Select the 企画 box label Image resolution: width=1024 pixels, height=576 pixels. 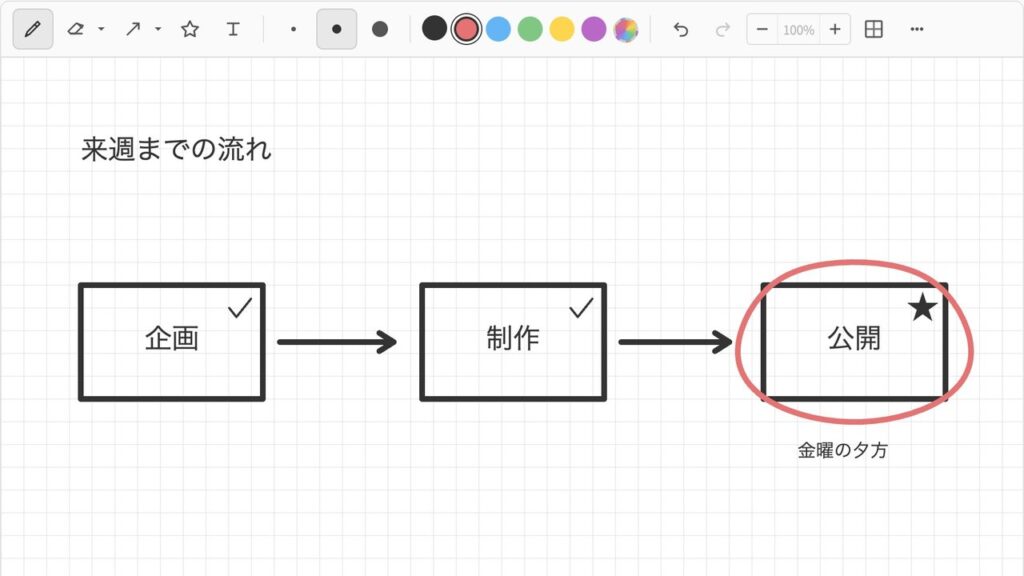172,338
